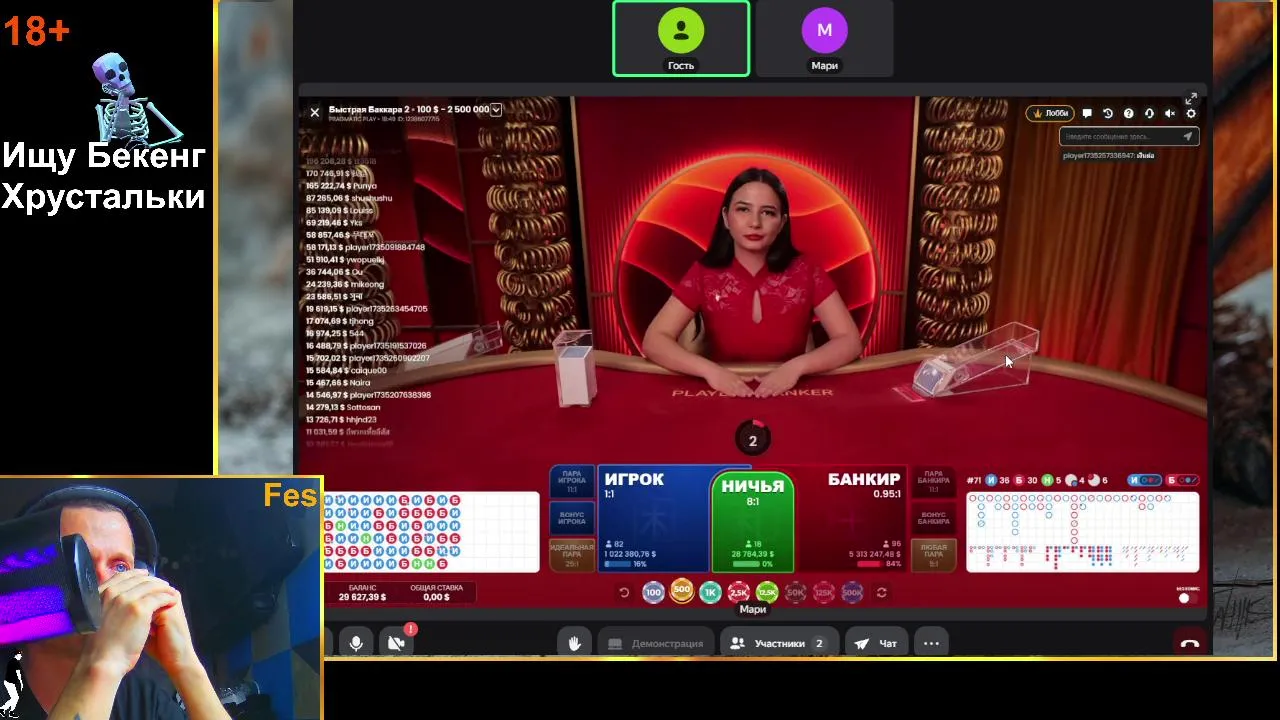Place side bet Любая Пара
1280x720 pixels.
(933, 554)
